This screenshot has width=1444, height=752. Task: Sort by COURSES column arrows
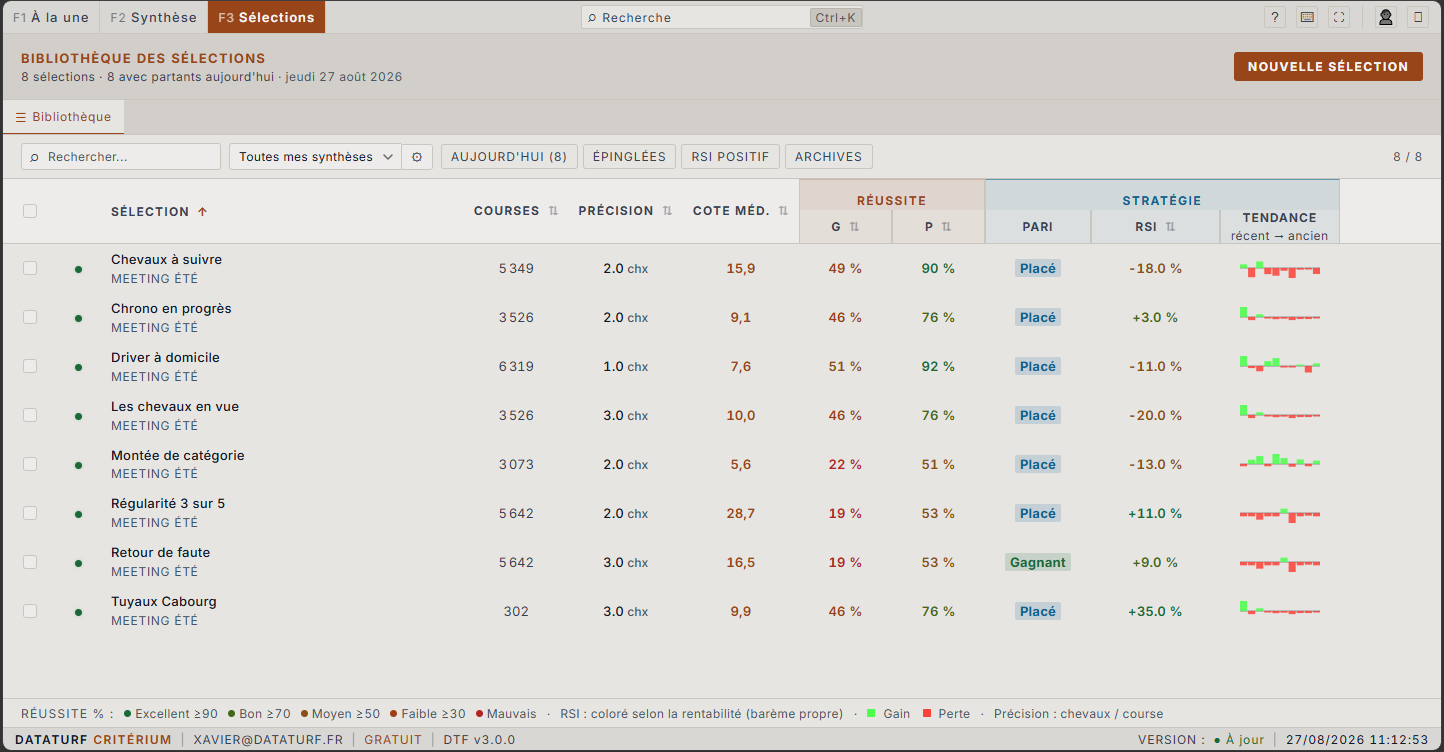(553, 211)
